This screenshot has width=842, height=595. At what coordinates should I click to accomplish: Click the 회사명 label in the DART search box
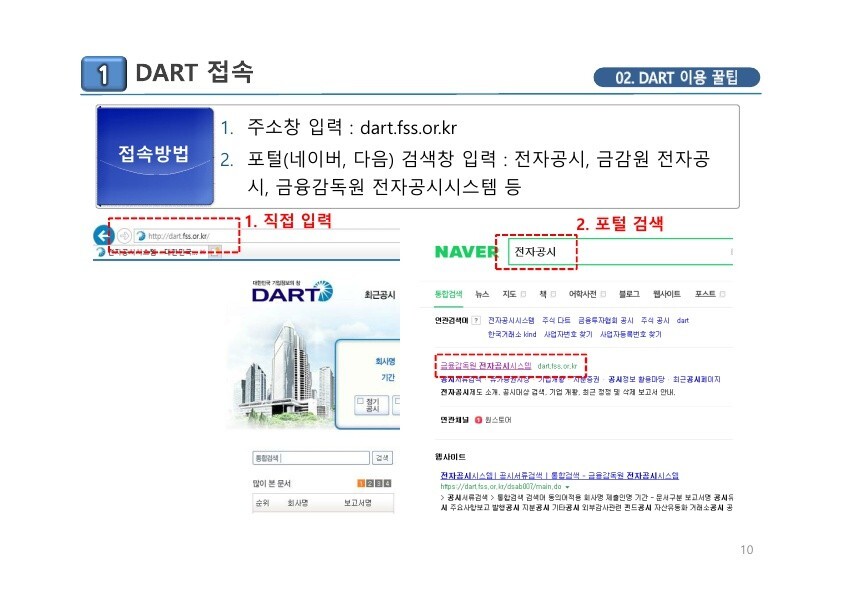coord(385,361)
